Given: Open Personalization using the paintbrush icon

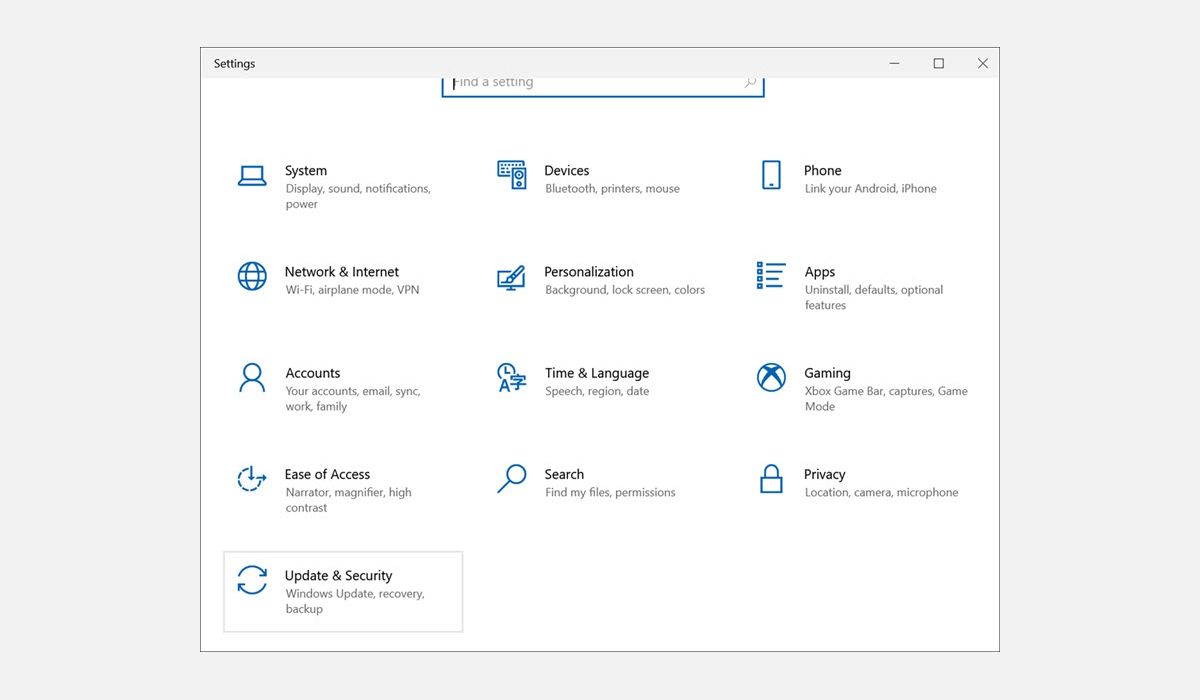Looking at the screenshot, I should coord(511,277).
